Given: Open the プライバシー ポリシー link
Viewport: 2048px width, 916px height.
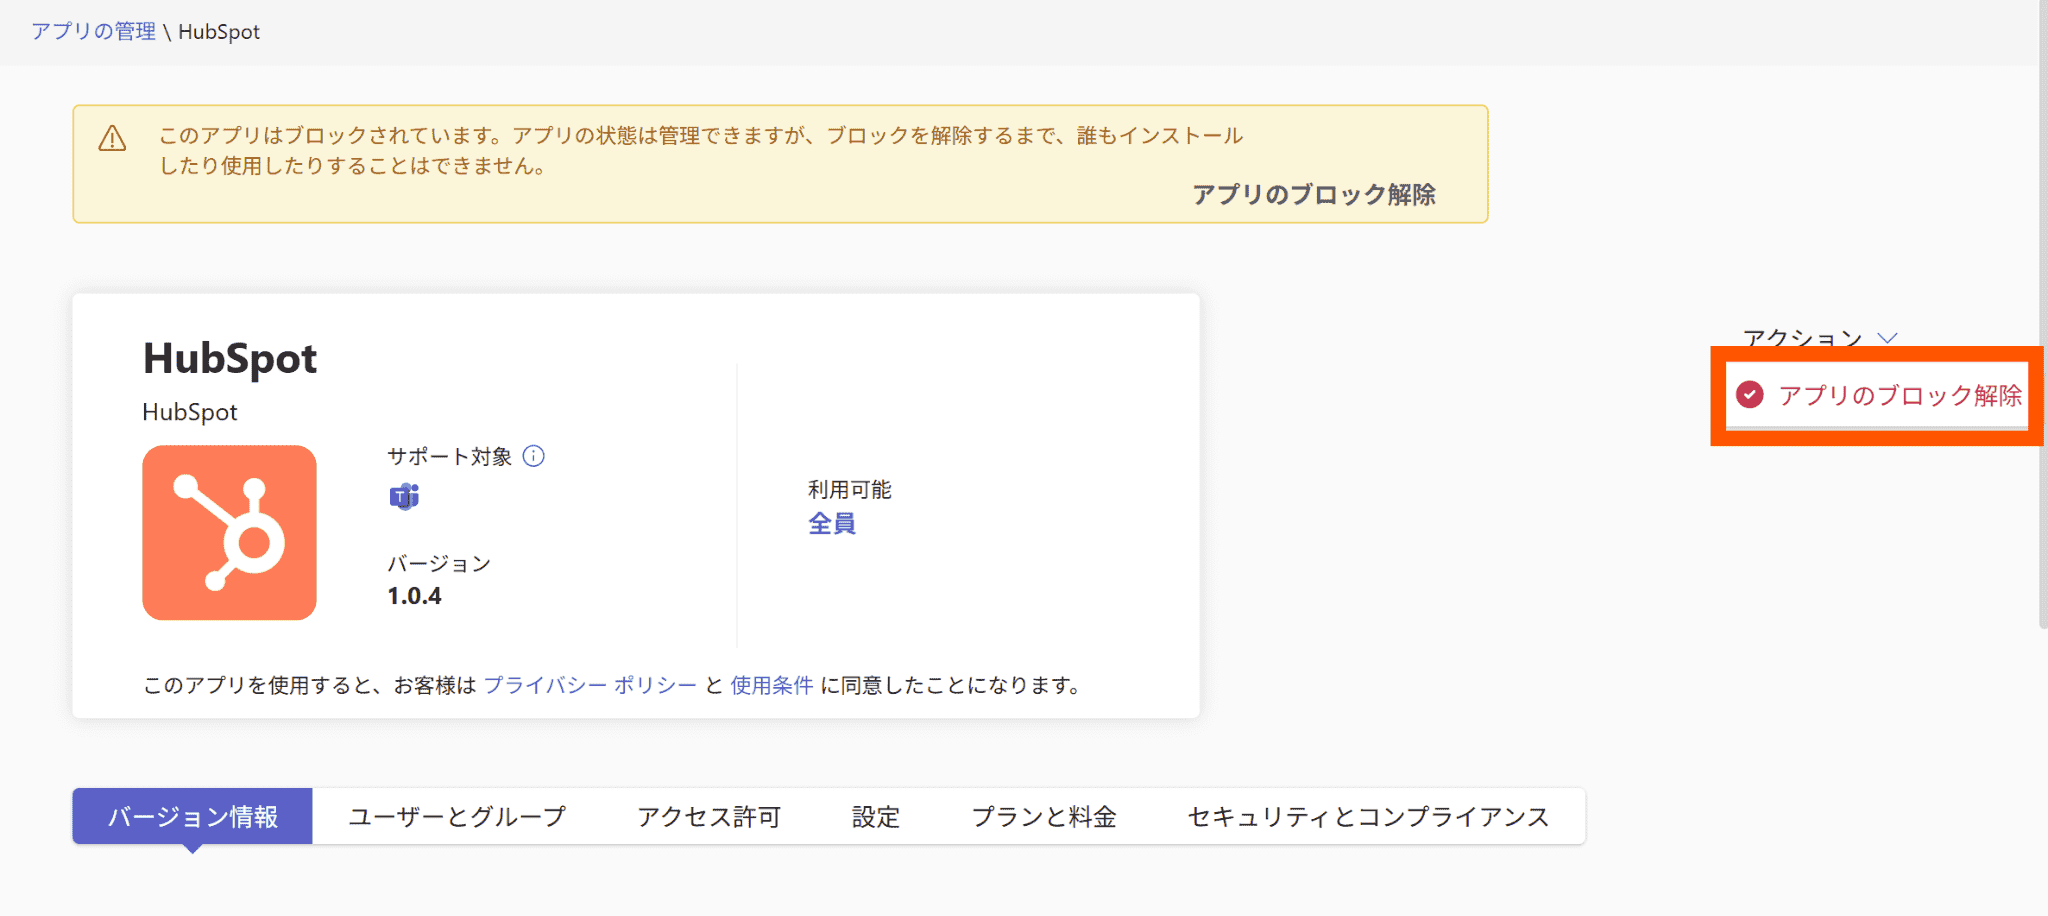Looking at the screenshot, I should pos(590,685).
